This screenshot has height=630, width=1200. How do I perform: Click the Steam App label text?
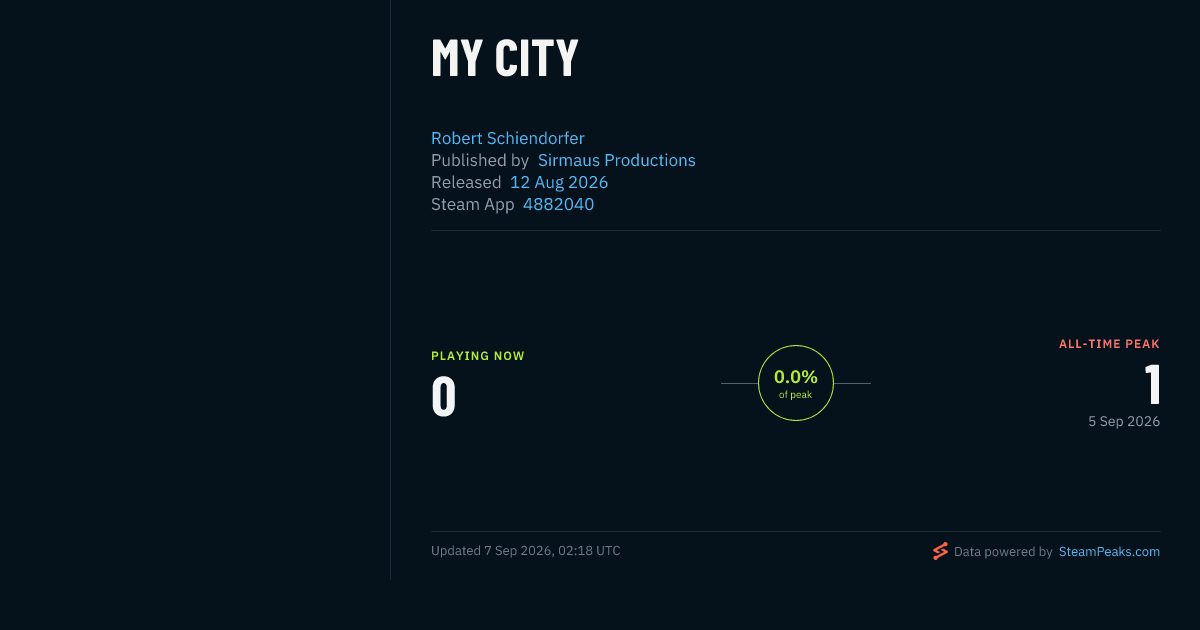(x=473, y=204)
